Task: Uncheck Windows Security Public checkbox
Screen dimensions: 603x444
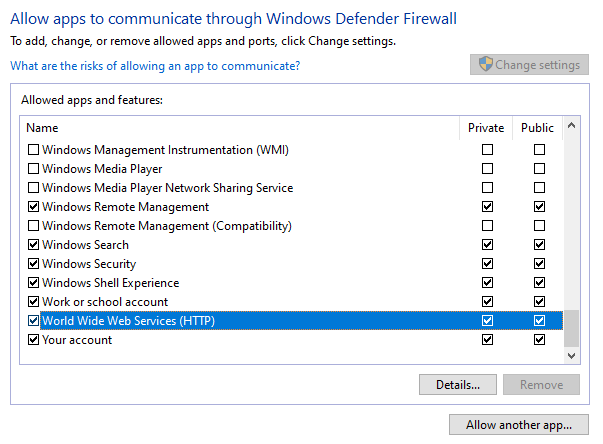Action: pos(539,264)
